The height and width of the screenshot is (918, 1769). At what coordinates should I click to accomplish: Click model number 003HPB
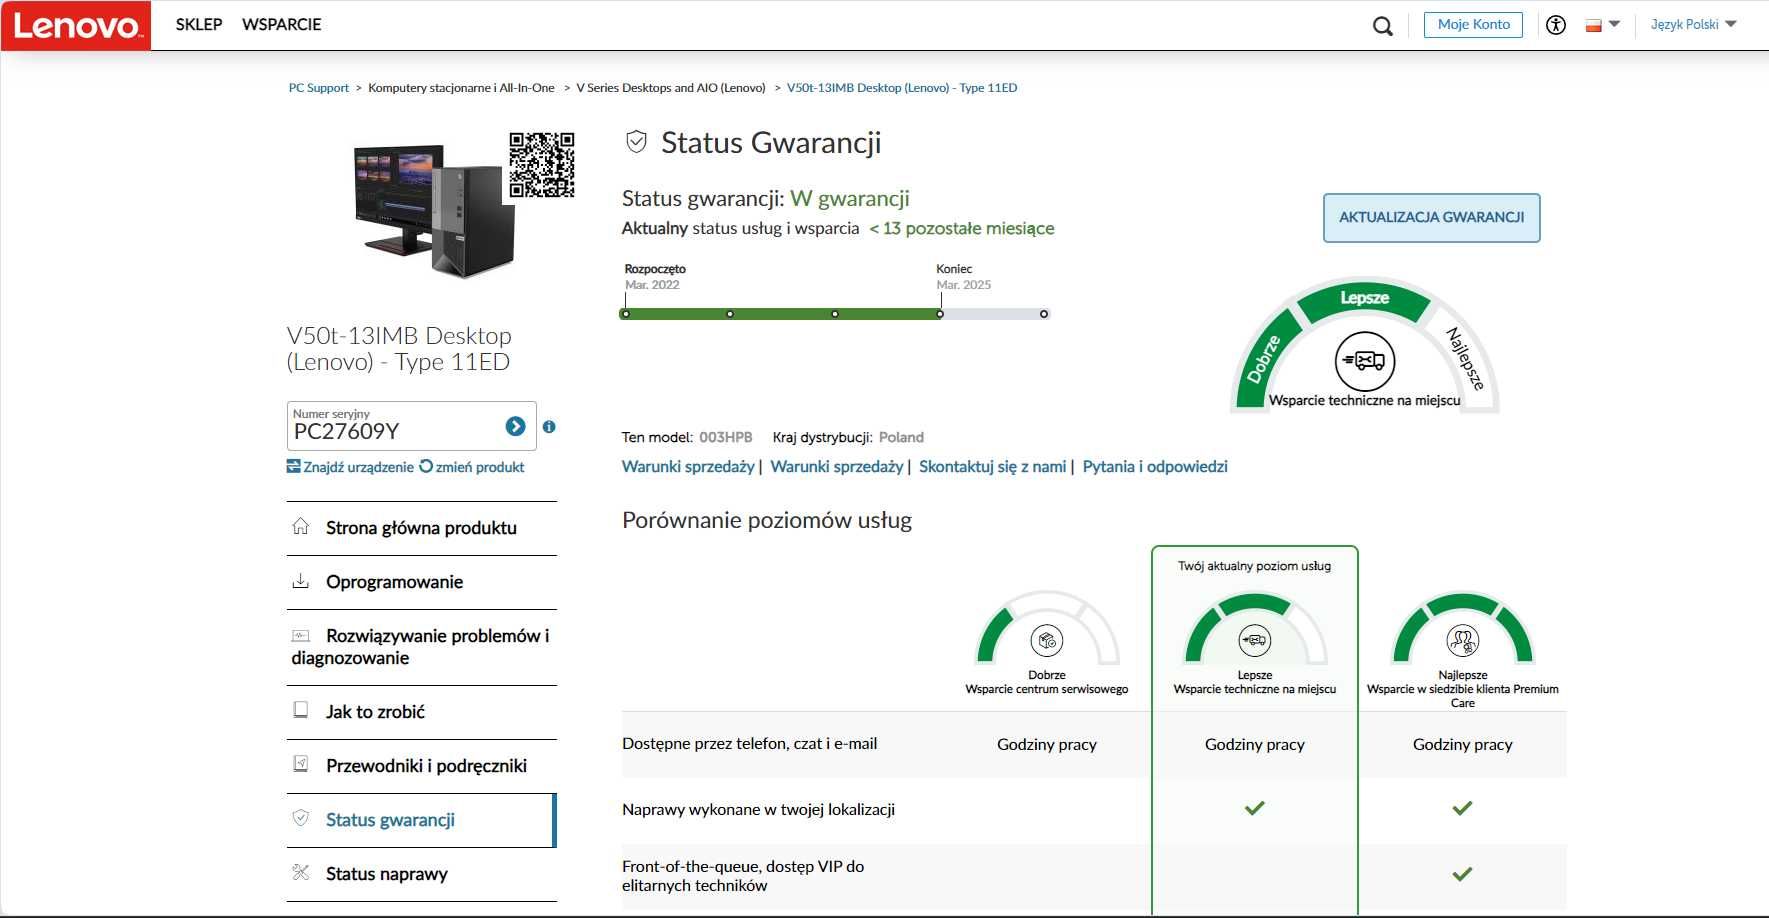pos(726,437)
